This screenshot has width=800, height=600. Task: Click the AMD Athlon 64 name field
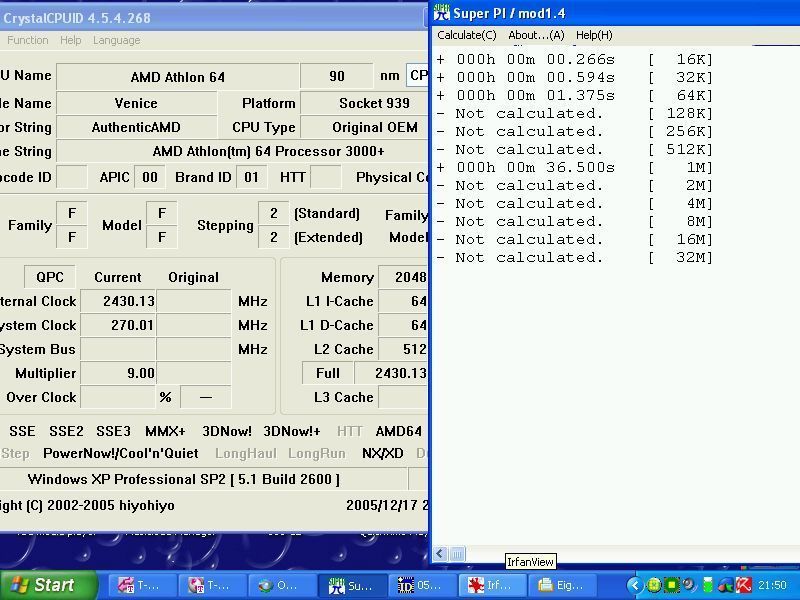click(x=178, y=77)
